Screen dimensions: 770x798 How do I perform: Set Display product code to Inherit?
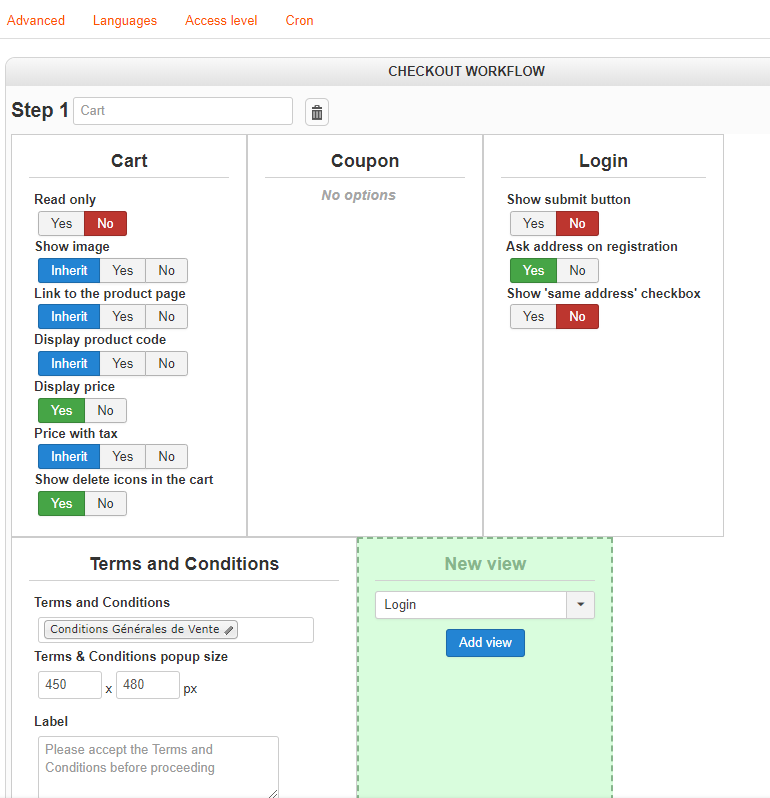pos(69,363)
